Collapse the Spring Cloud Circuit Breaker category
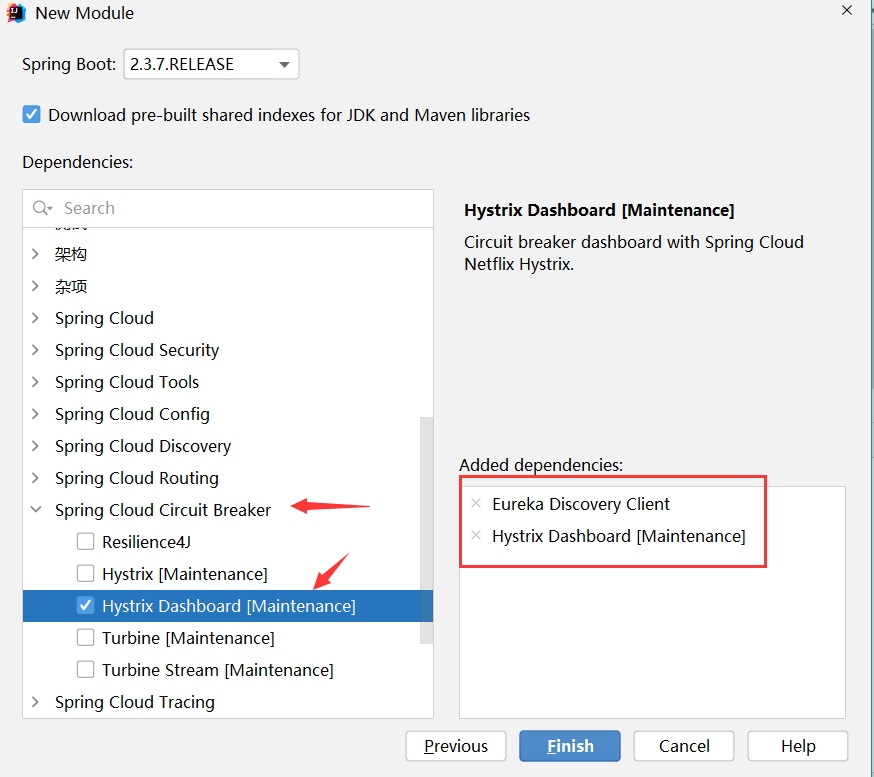The image size is (874, 777). click(36, 510)
